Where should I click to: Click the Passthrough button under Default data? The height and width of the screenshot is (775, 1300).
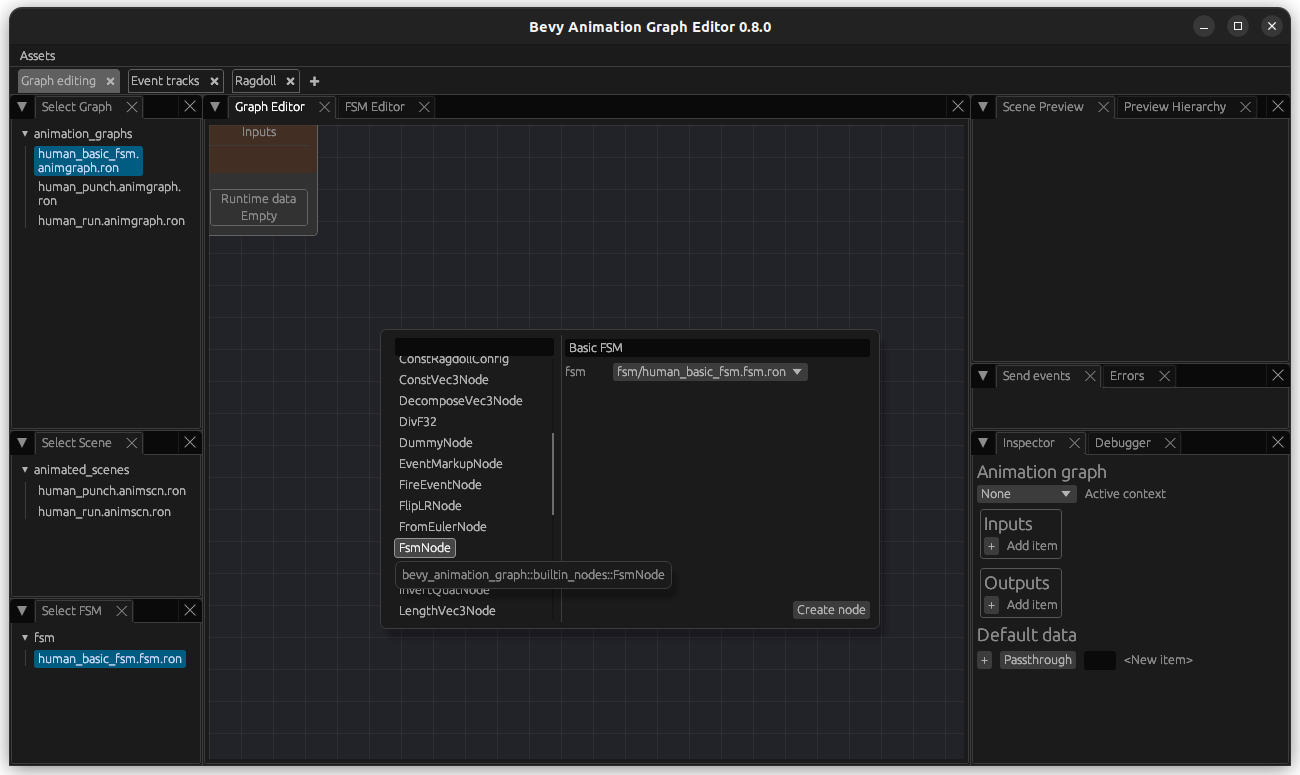pos(1037,659)
